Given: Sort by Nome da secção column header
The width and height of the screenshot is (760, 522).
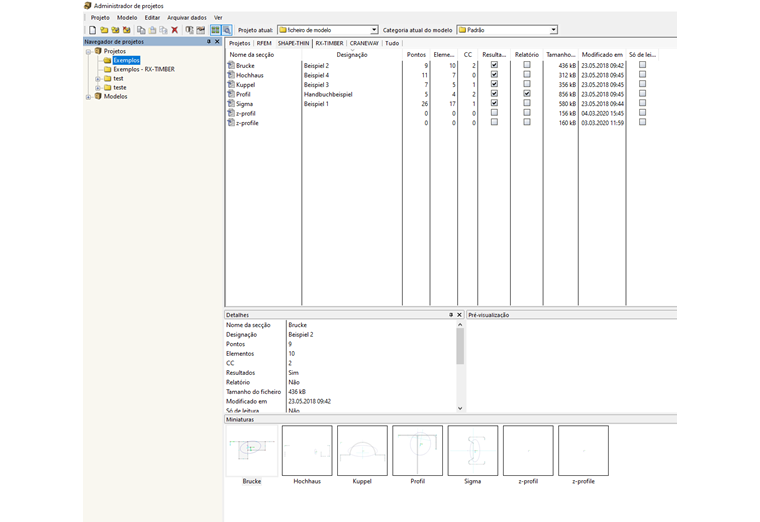Looking at the screenshot, I should pyautogui.click(x=264, y=55).
